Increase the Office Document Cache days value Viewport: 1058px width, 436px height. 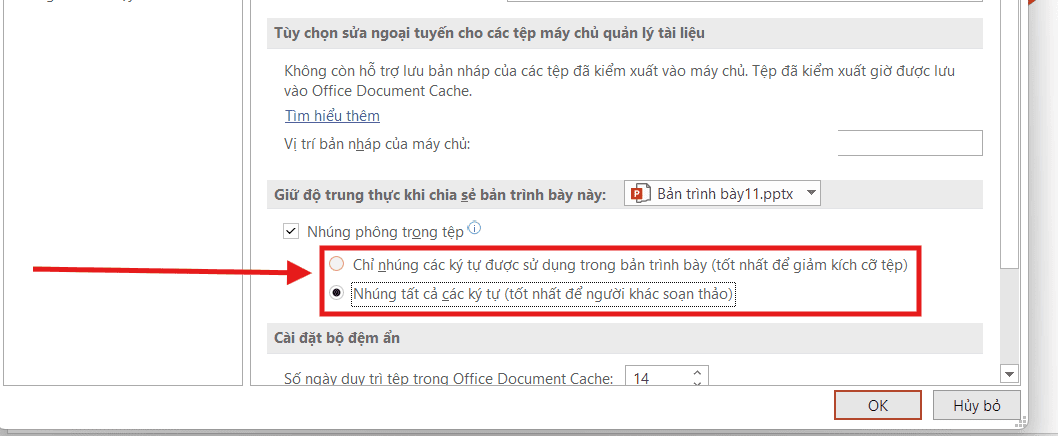[698, 372]
